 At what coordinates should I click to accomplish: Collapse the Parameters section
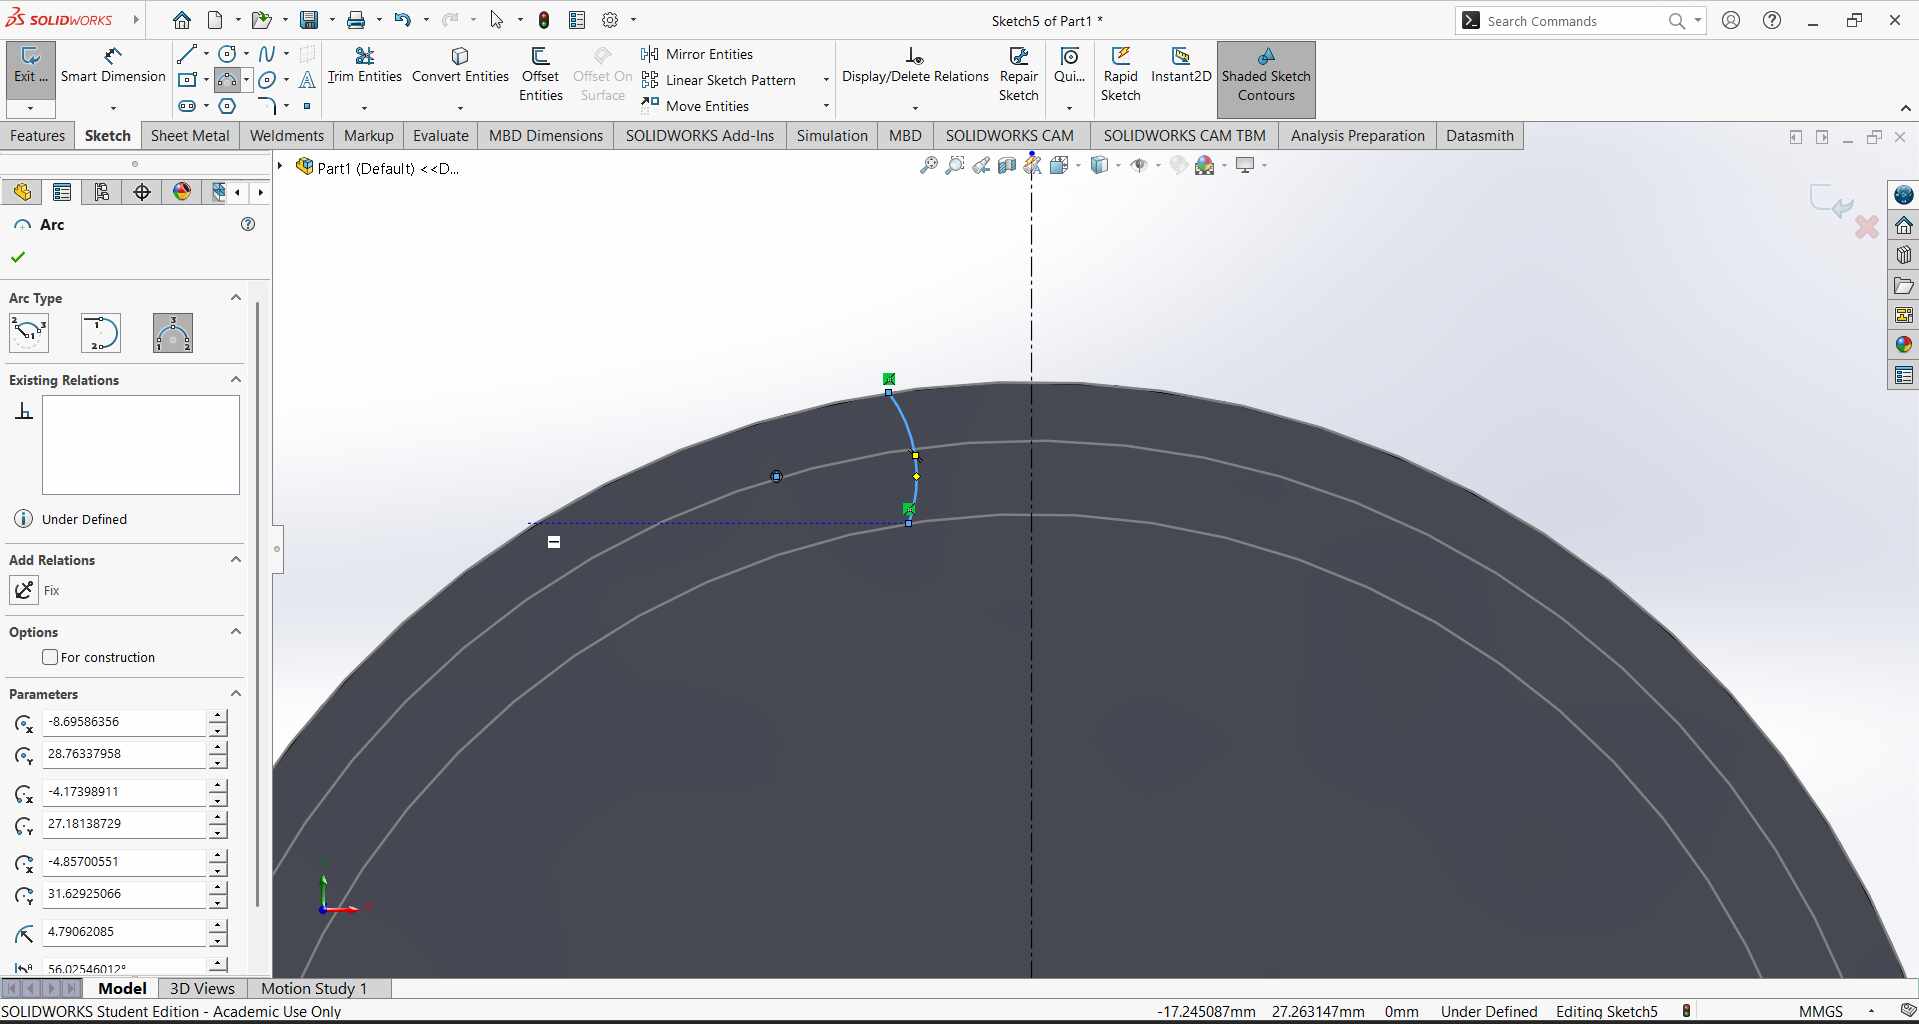click(x=236, y=694)
